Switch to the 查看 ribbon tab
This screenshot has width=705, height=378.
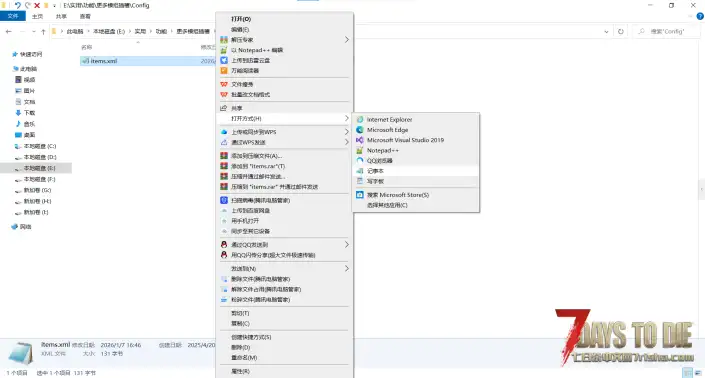(x=85, y=16)
